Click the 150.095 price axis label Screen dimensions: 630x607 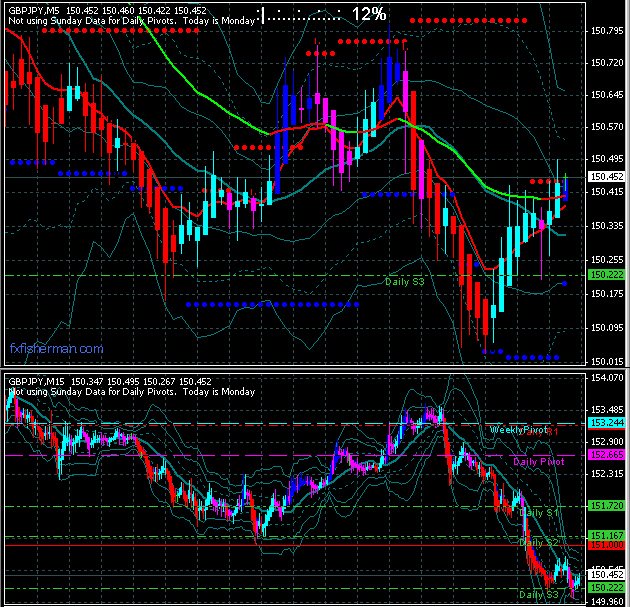[607, 328]
